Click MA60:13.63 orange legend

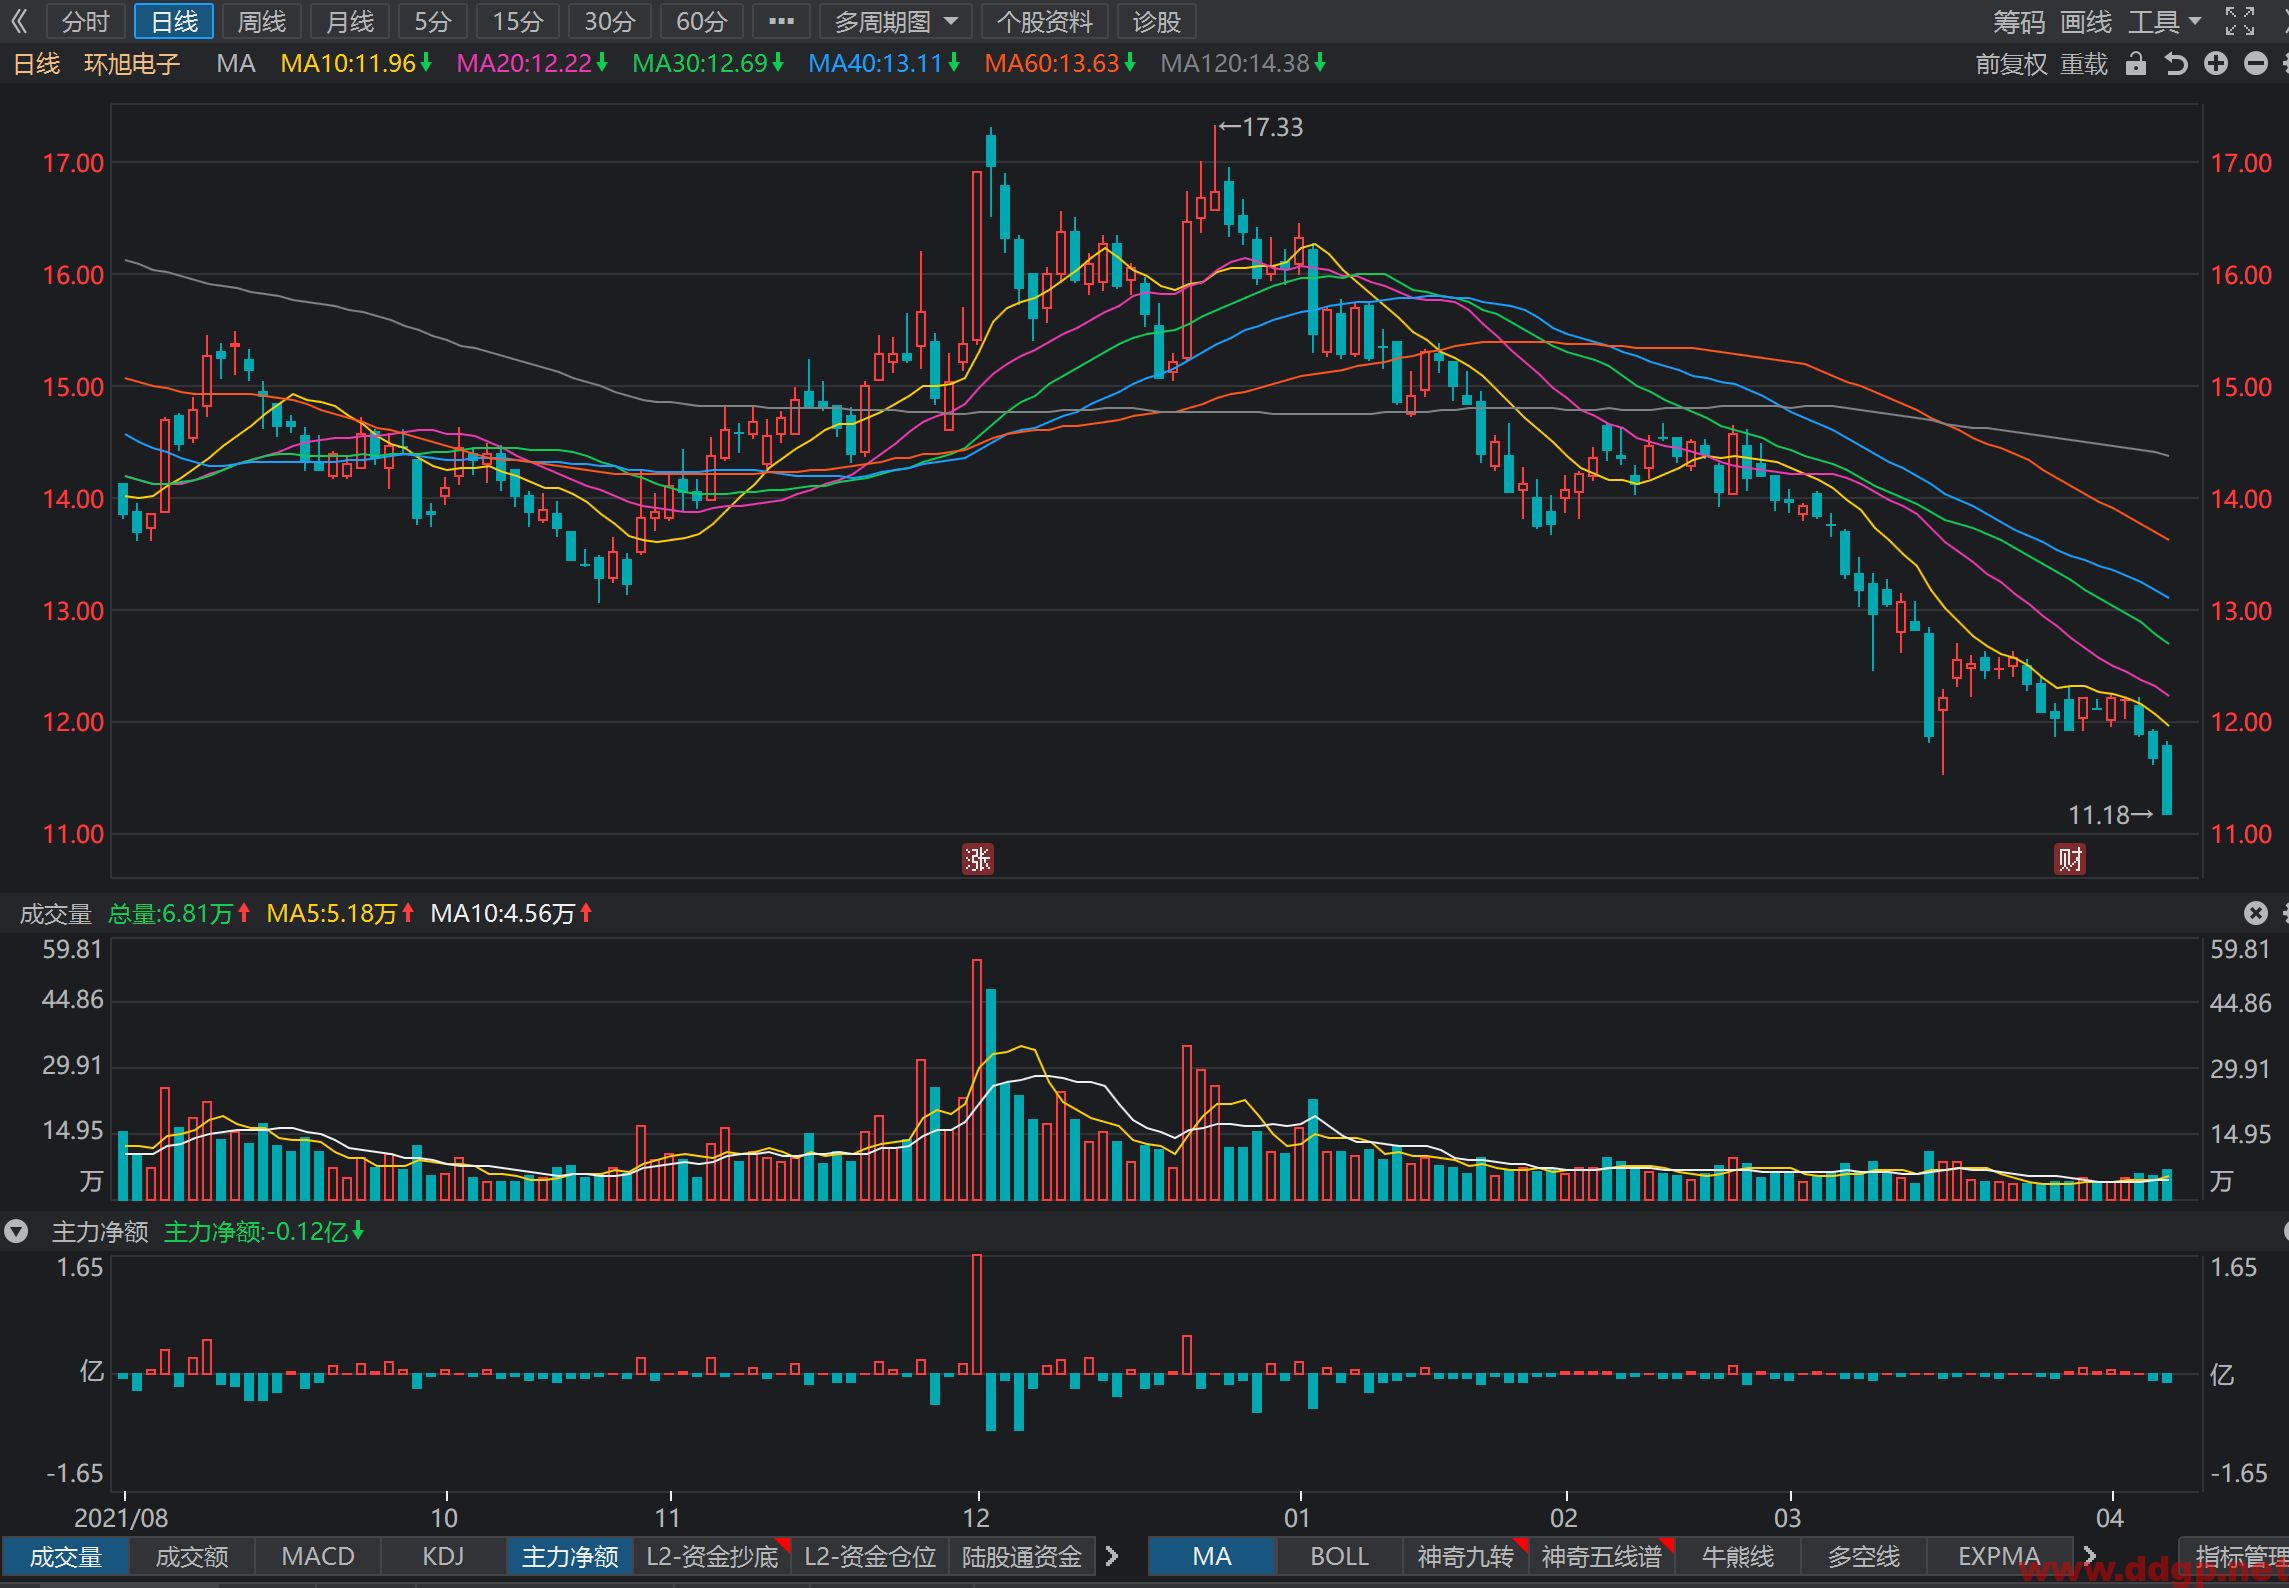1060,64
